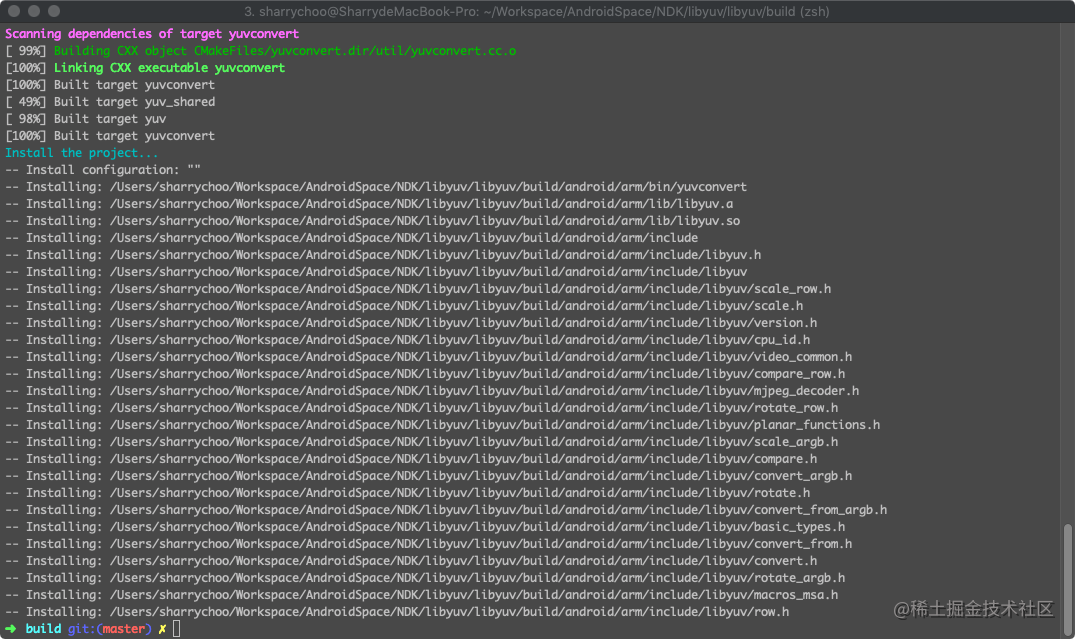1075x639 pixels.
Task: Click the terminal window title text
Action: (x=536, y=11)
